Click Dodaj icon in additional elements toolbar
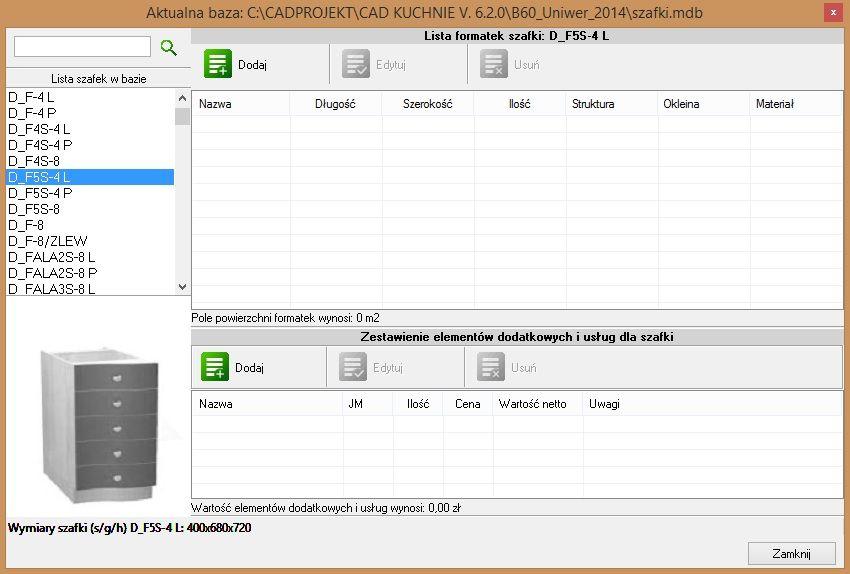Screen dimensions: 850x574 pyautogui.click(x=215, y=367)
